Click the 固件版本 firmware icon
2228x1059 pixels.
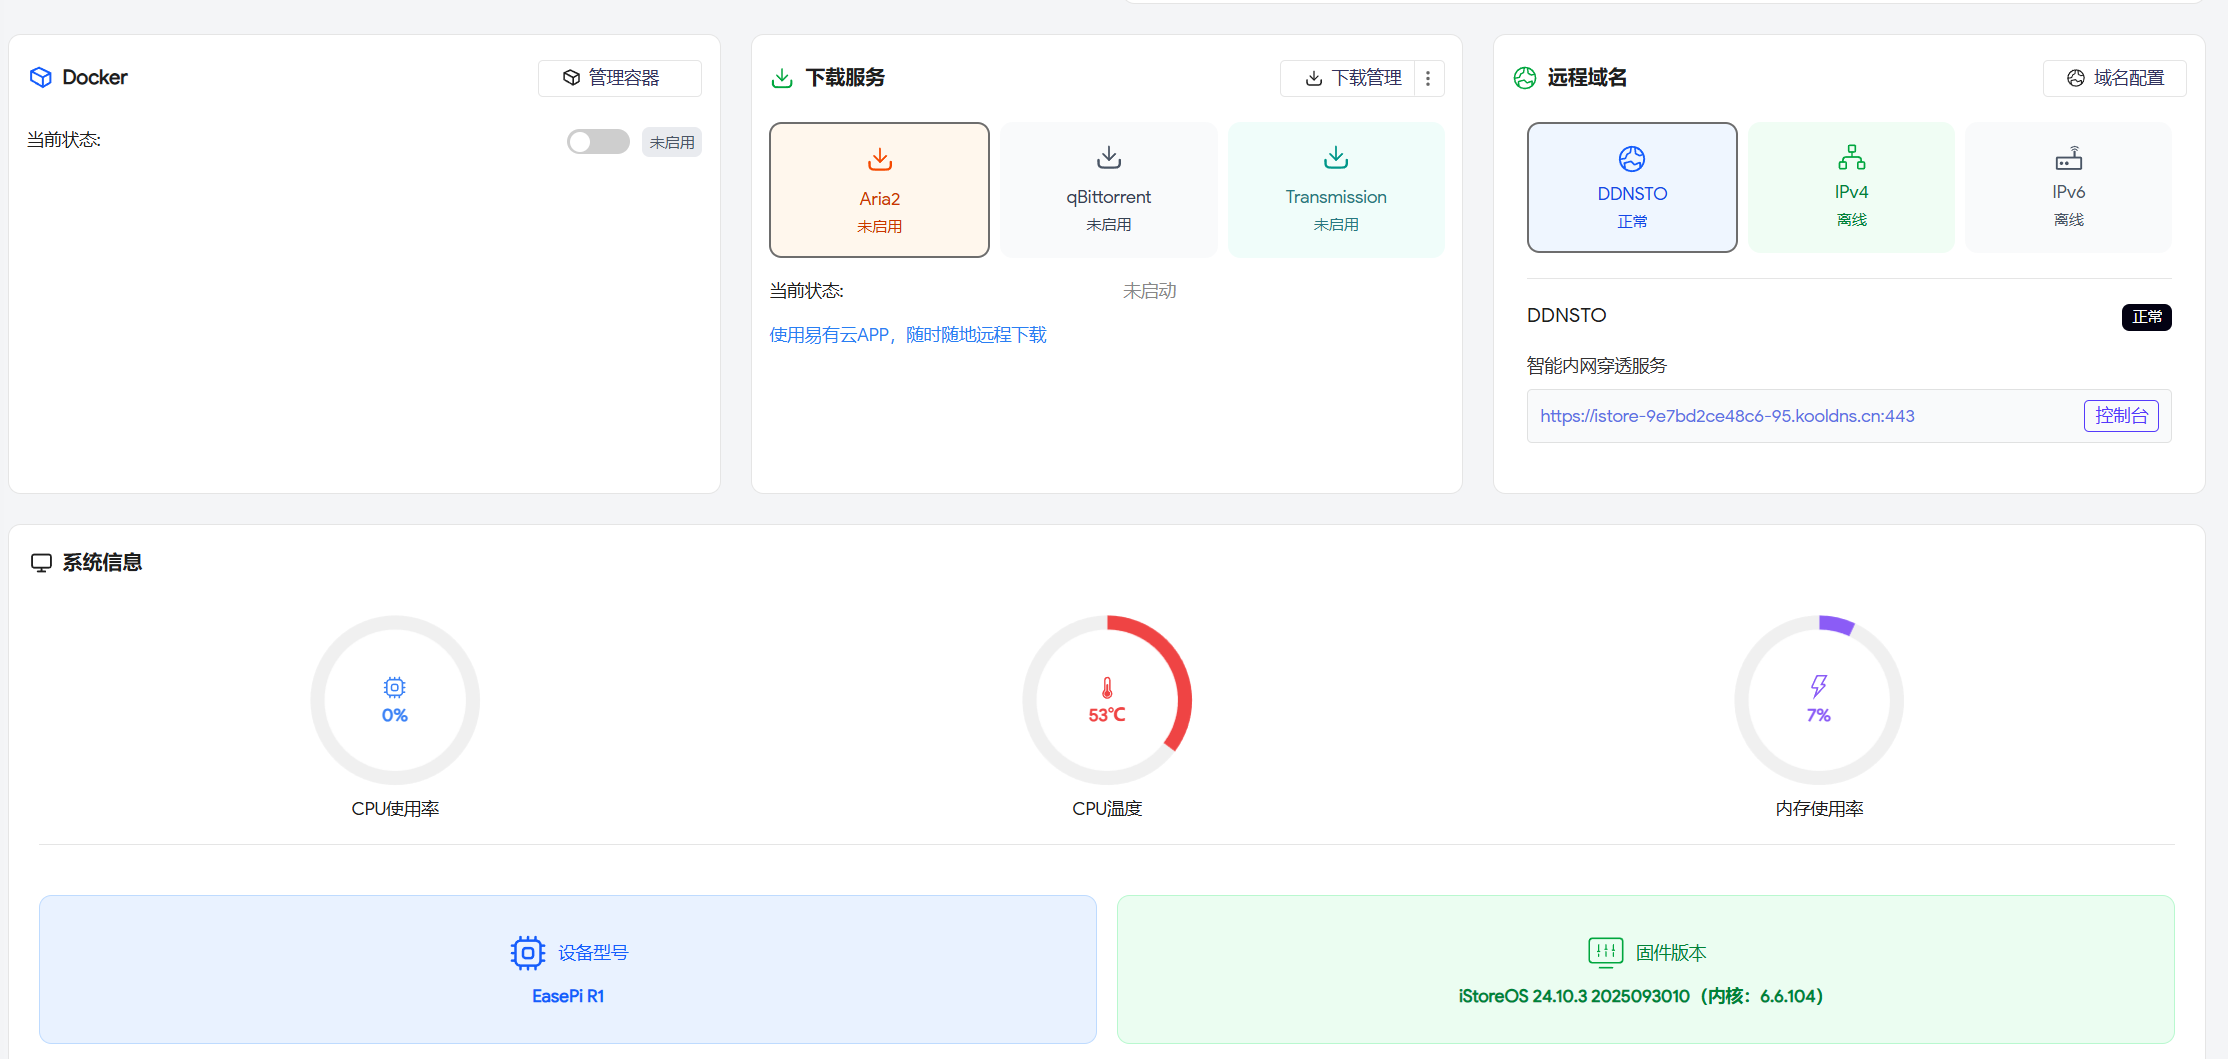pyautogui.click(x=1605, y=952)
